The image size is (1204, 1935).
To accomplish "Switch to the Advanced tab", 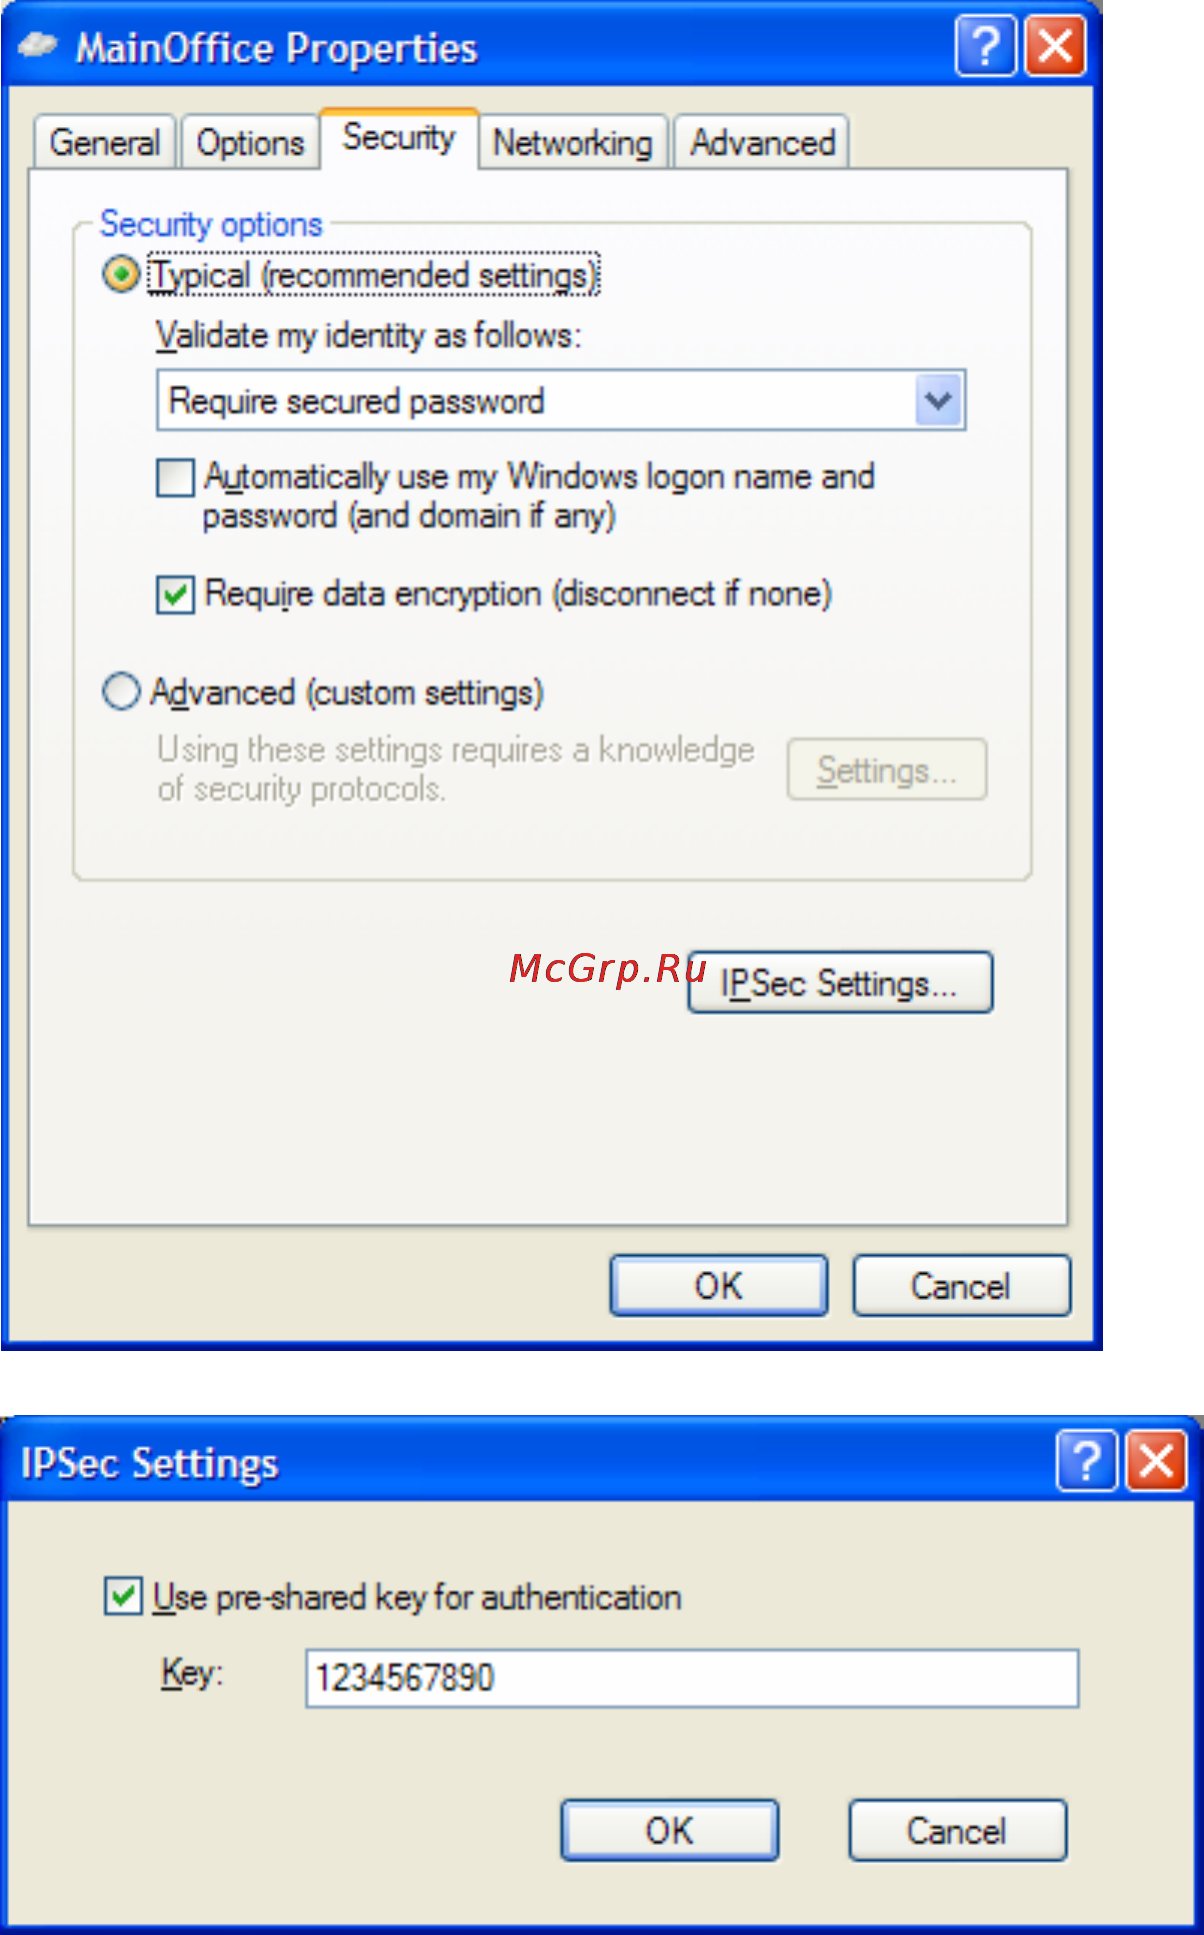I will (762, 142).
